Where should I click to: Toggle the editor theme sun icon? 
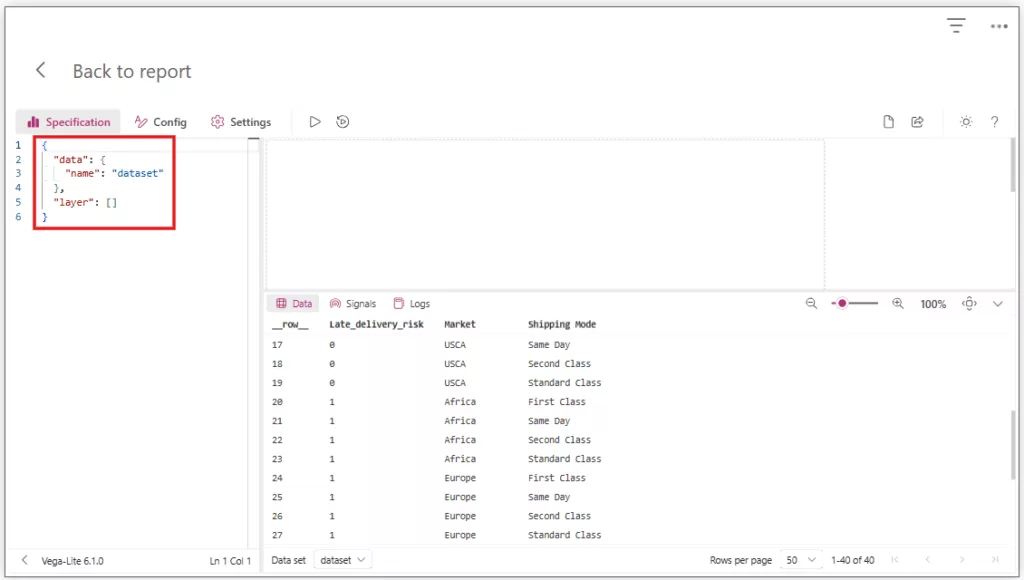[966, 122]
